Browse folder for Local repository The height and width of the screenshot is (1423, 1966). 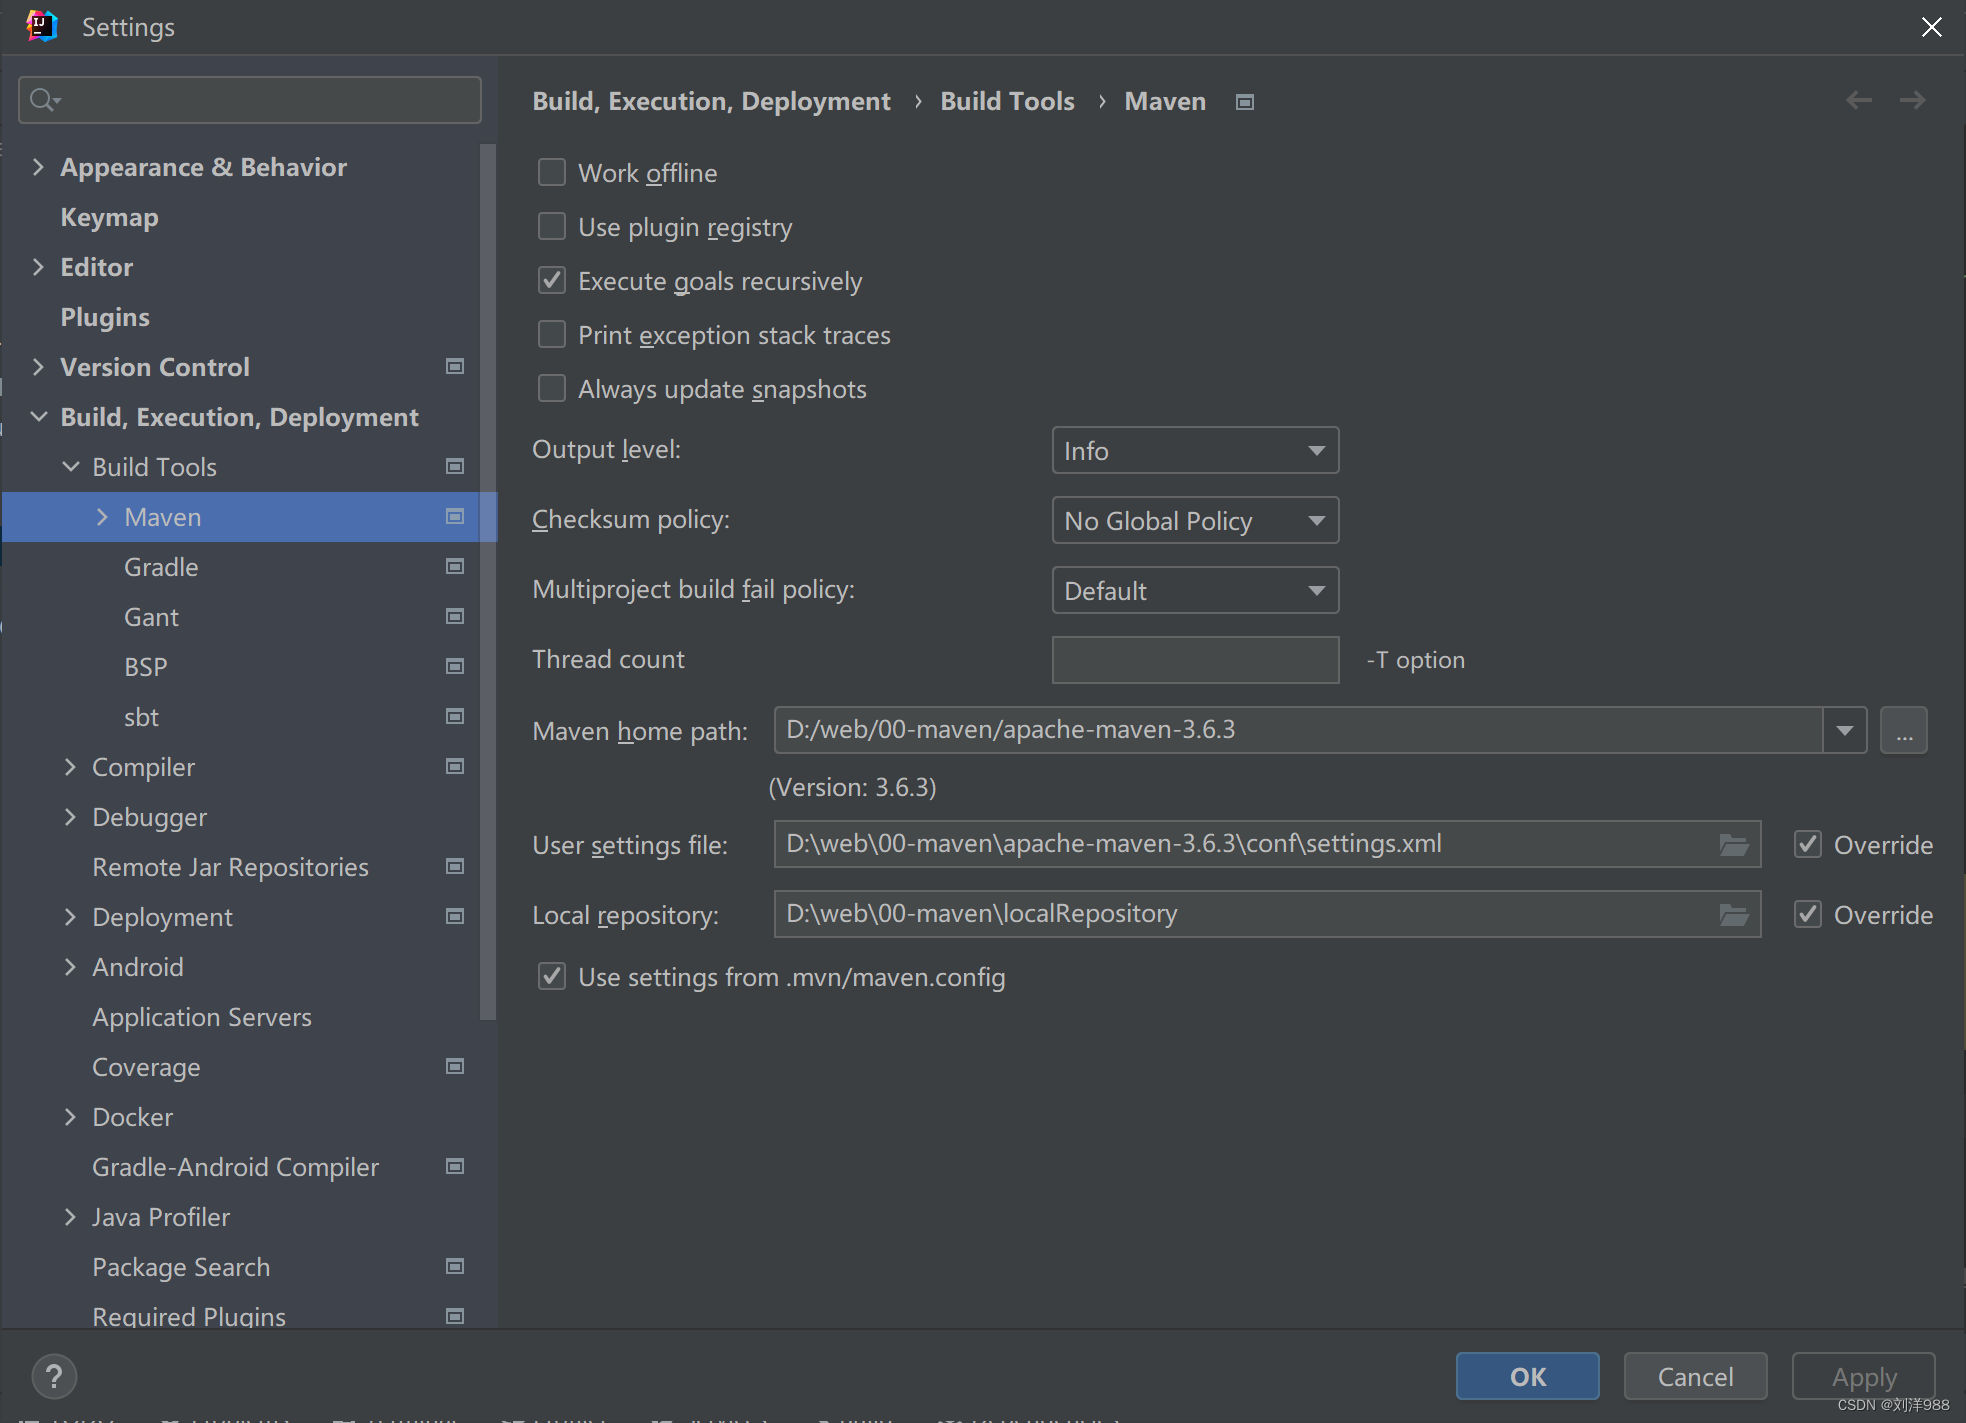coord(1734,915)
